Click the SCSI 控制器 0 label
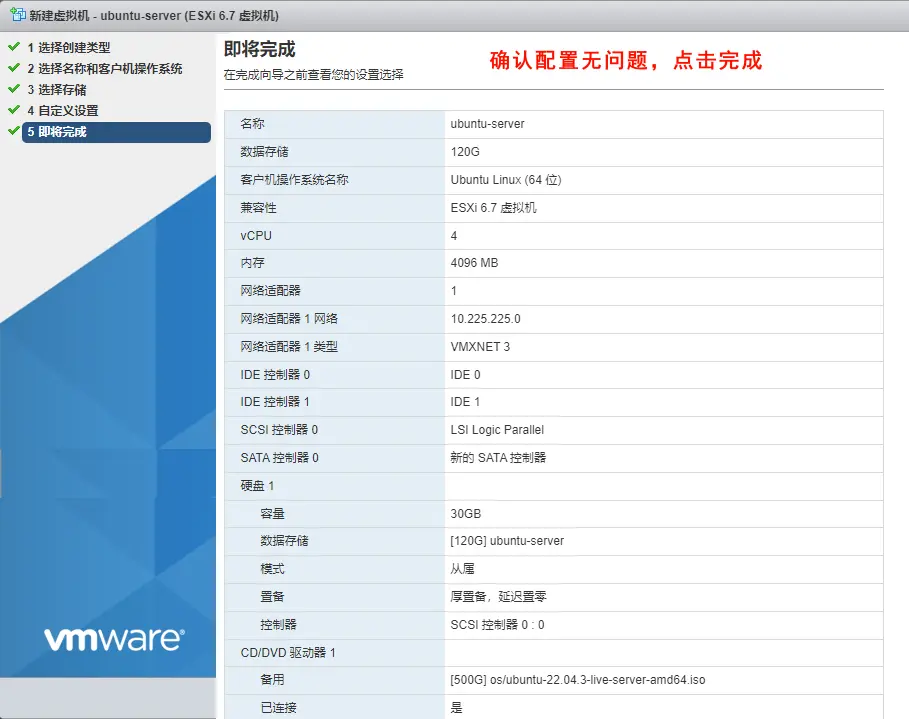Viewport: 909px width, 719px height. click(x=279, y=430)
